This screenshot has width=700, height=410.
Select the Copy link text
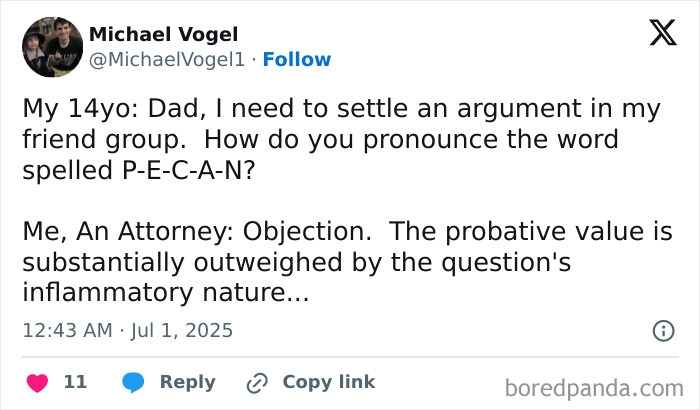tap(329, 382)
